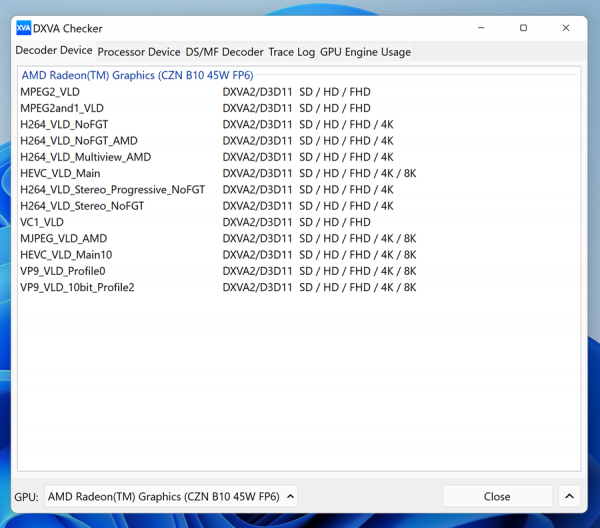Image resolution: width=600 pixels, height=528 pixels.
Task: Open the DS/MF Decoder tab
Action: tap(224, 52)
